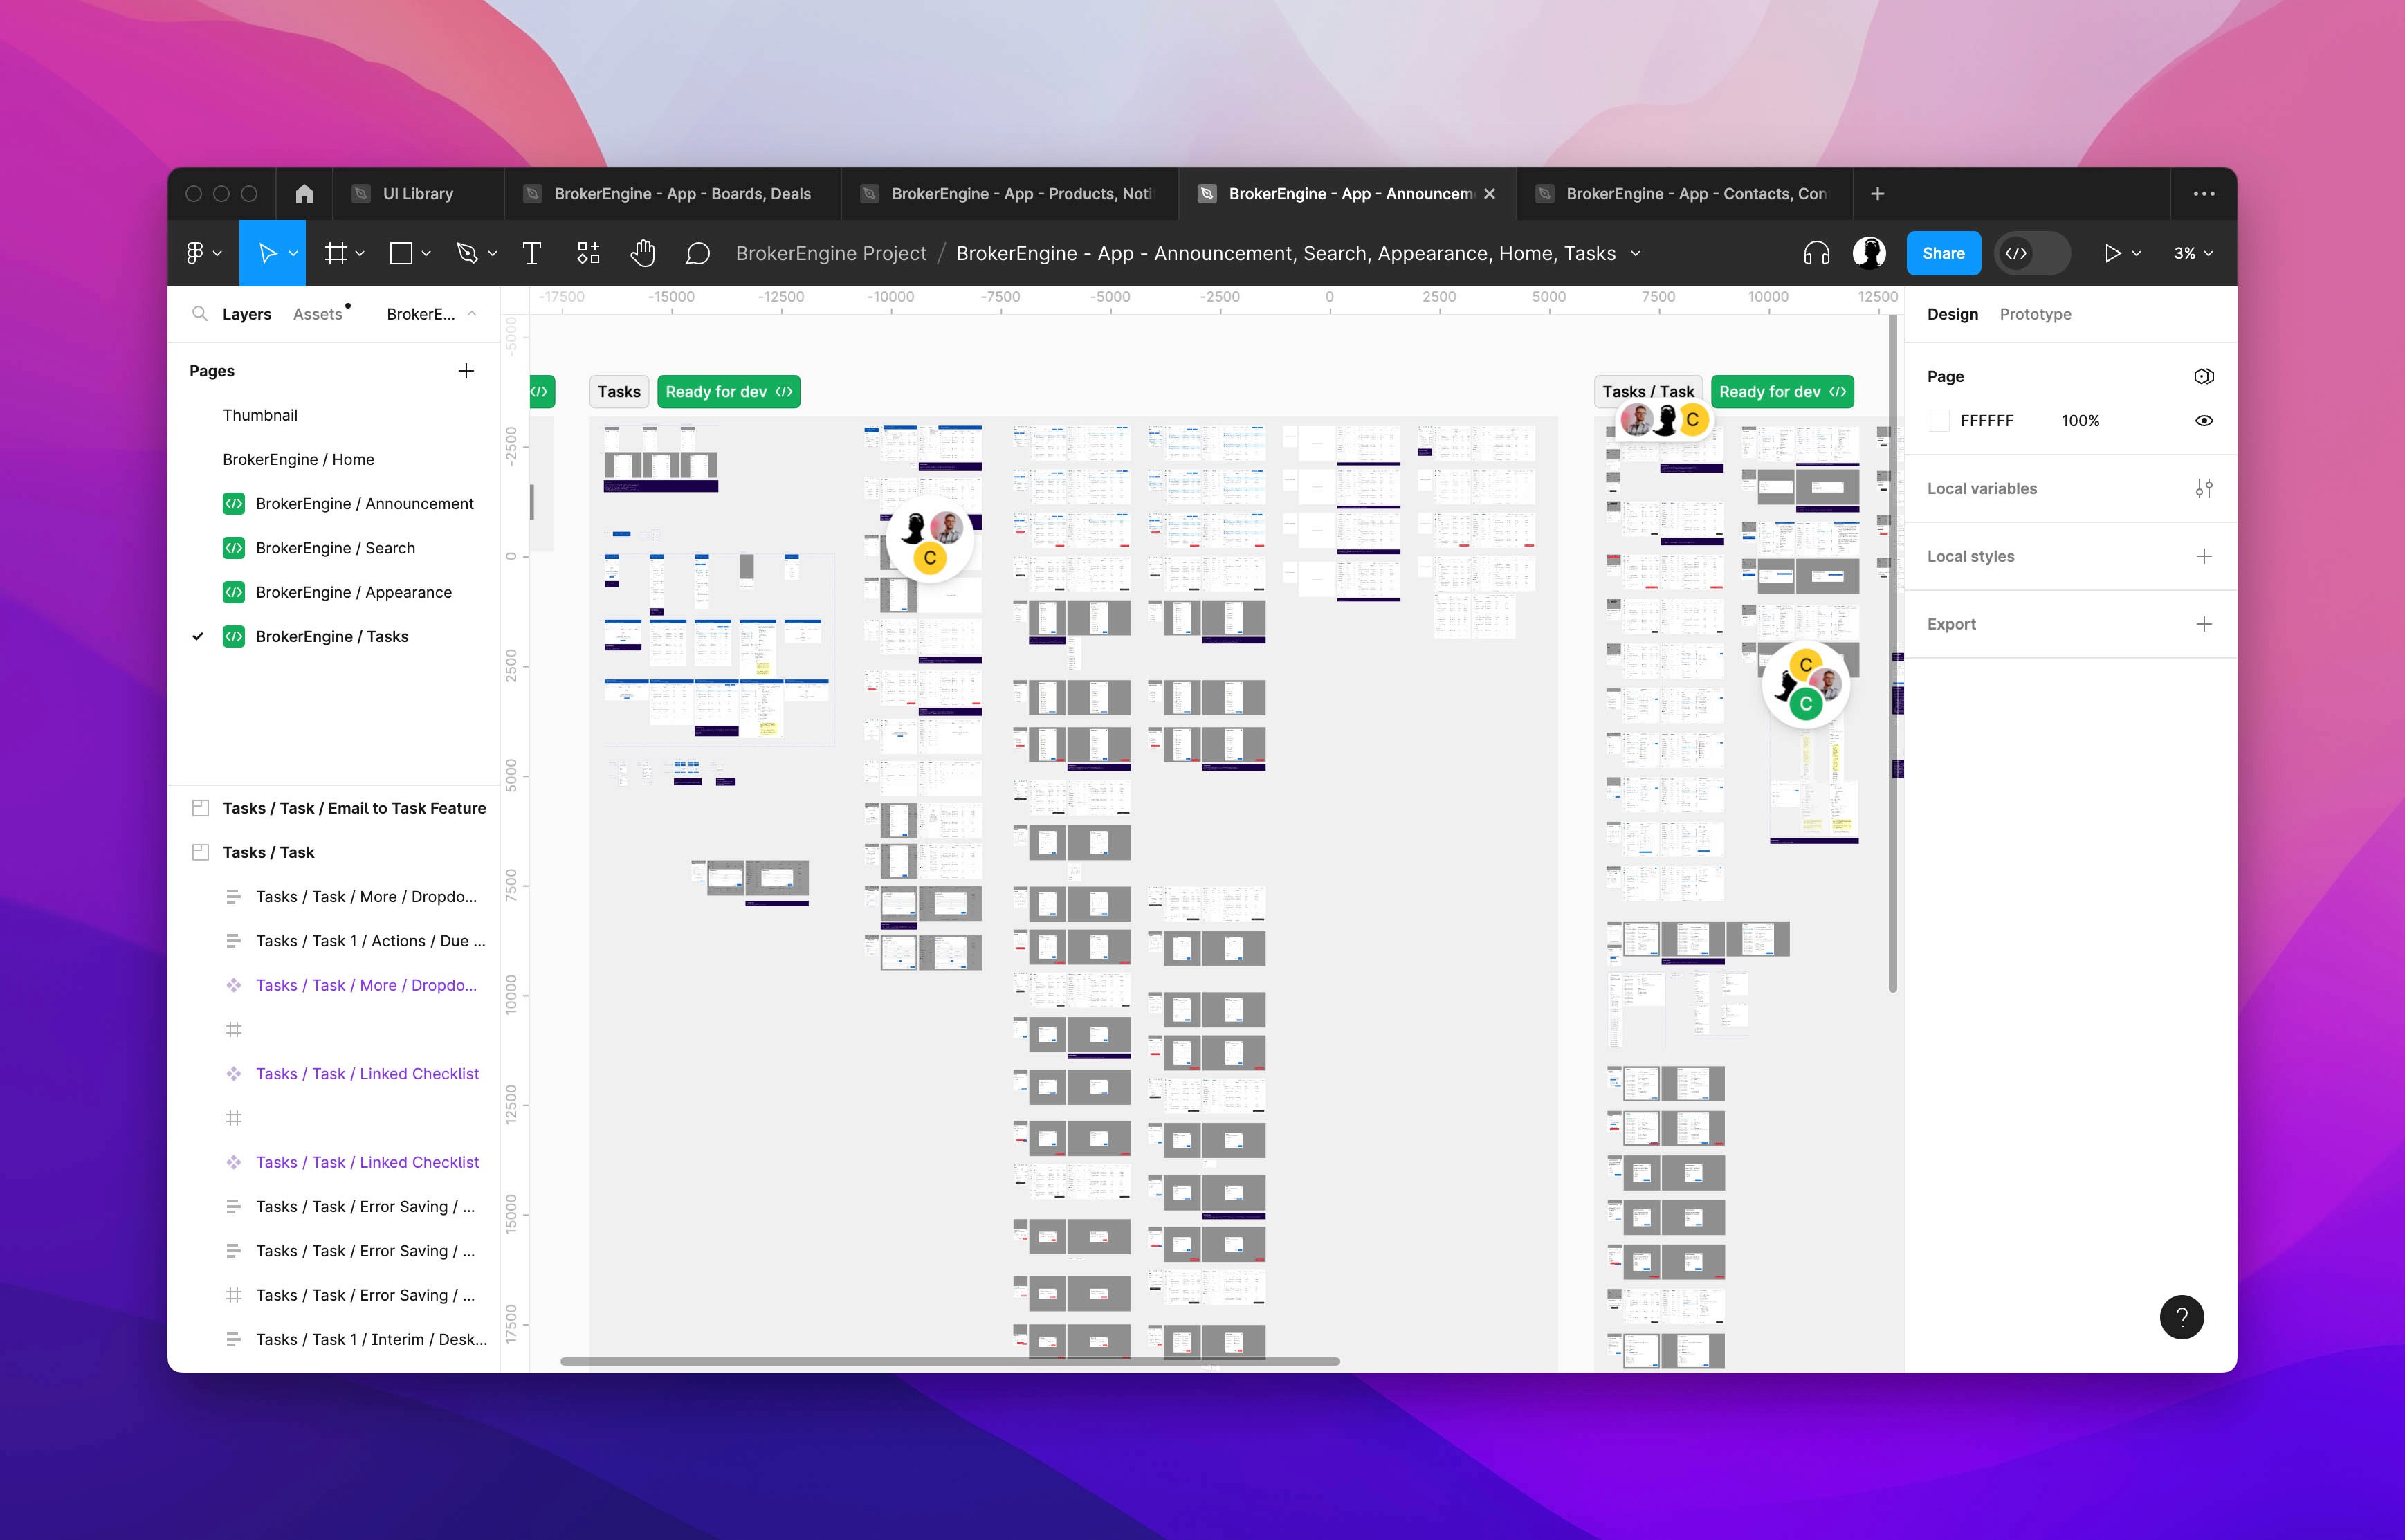Toggle Dev Mode switch
The image size is (2405, 1540).
pos(2032,253)
